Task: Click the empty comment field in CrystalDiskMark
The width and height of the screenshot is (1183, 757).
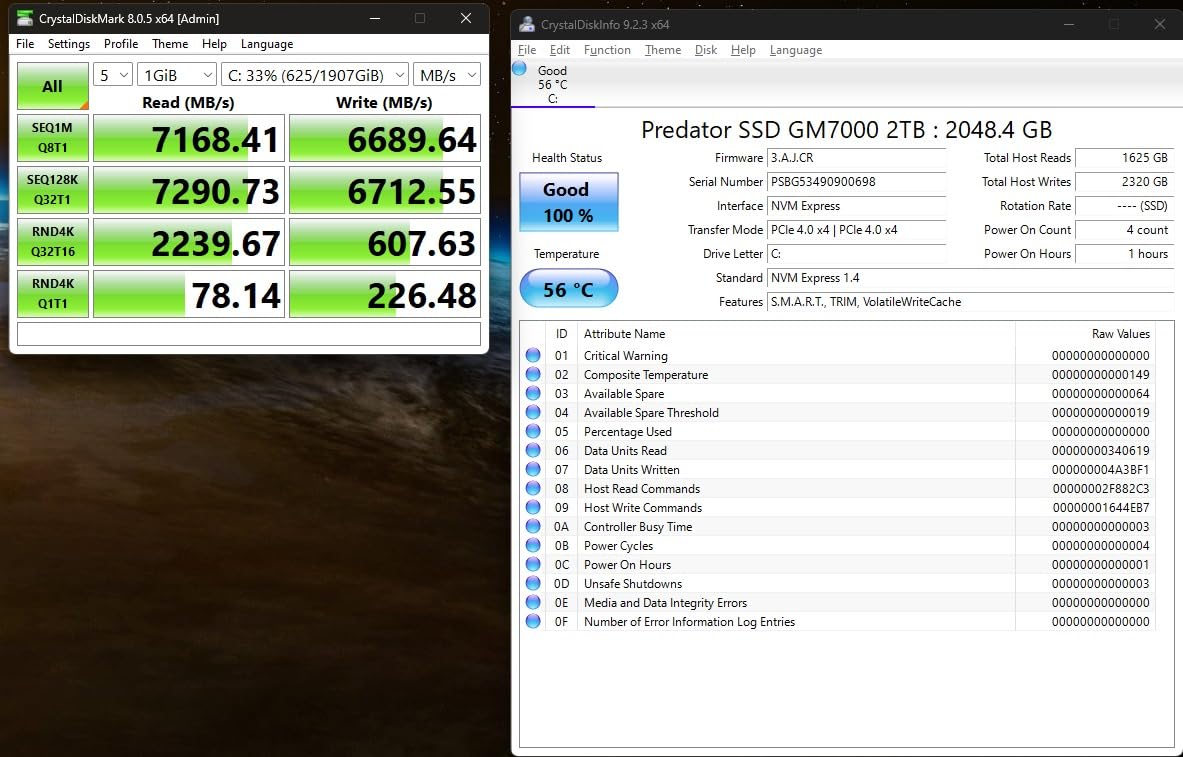Action: pos(248,334)
